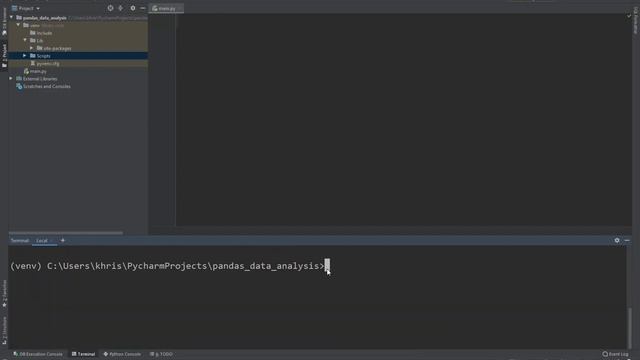The height and width of the screenshot is (360, 640).
Task: Click the Project panel horizontal scrollbar
Action: [66, 233]
